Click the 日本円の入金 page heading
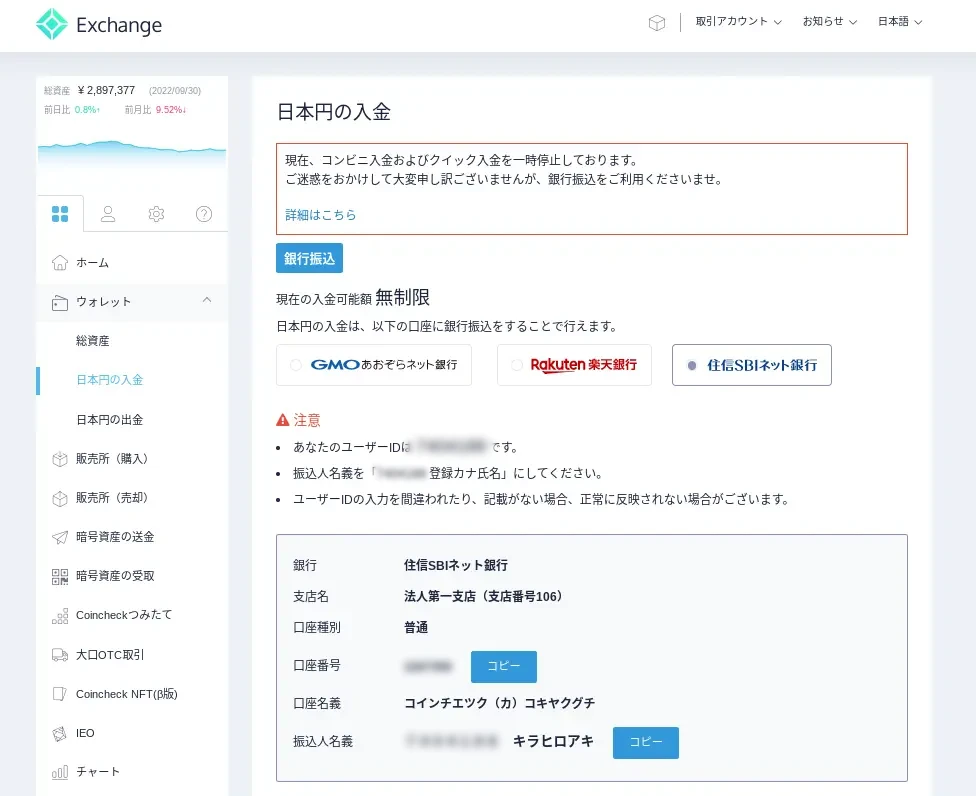976x796 pixels. tap(334, 112)
